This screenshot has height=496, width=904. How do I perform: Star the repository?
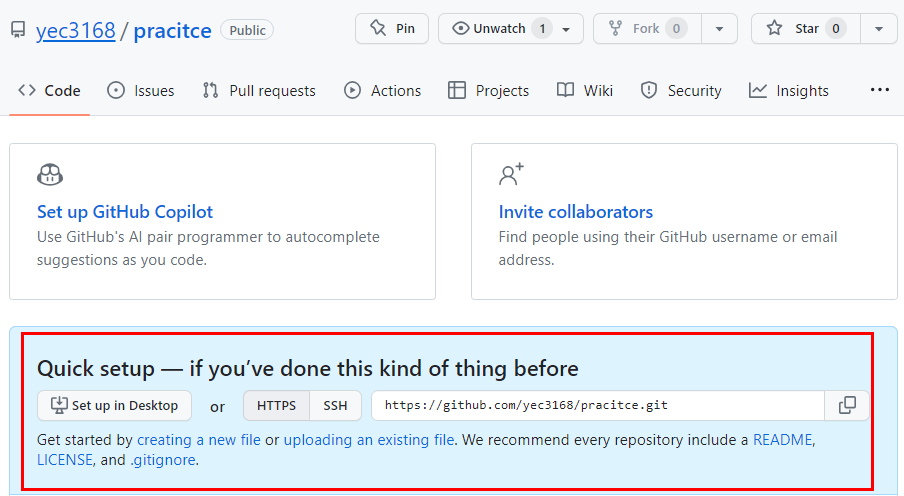pyautogui.click(x=806, y=28)
